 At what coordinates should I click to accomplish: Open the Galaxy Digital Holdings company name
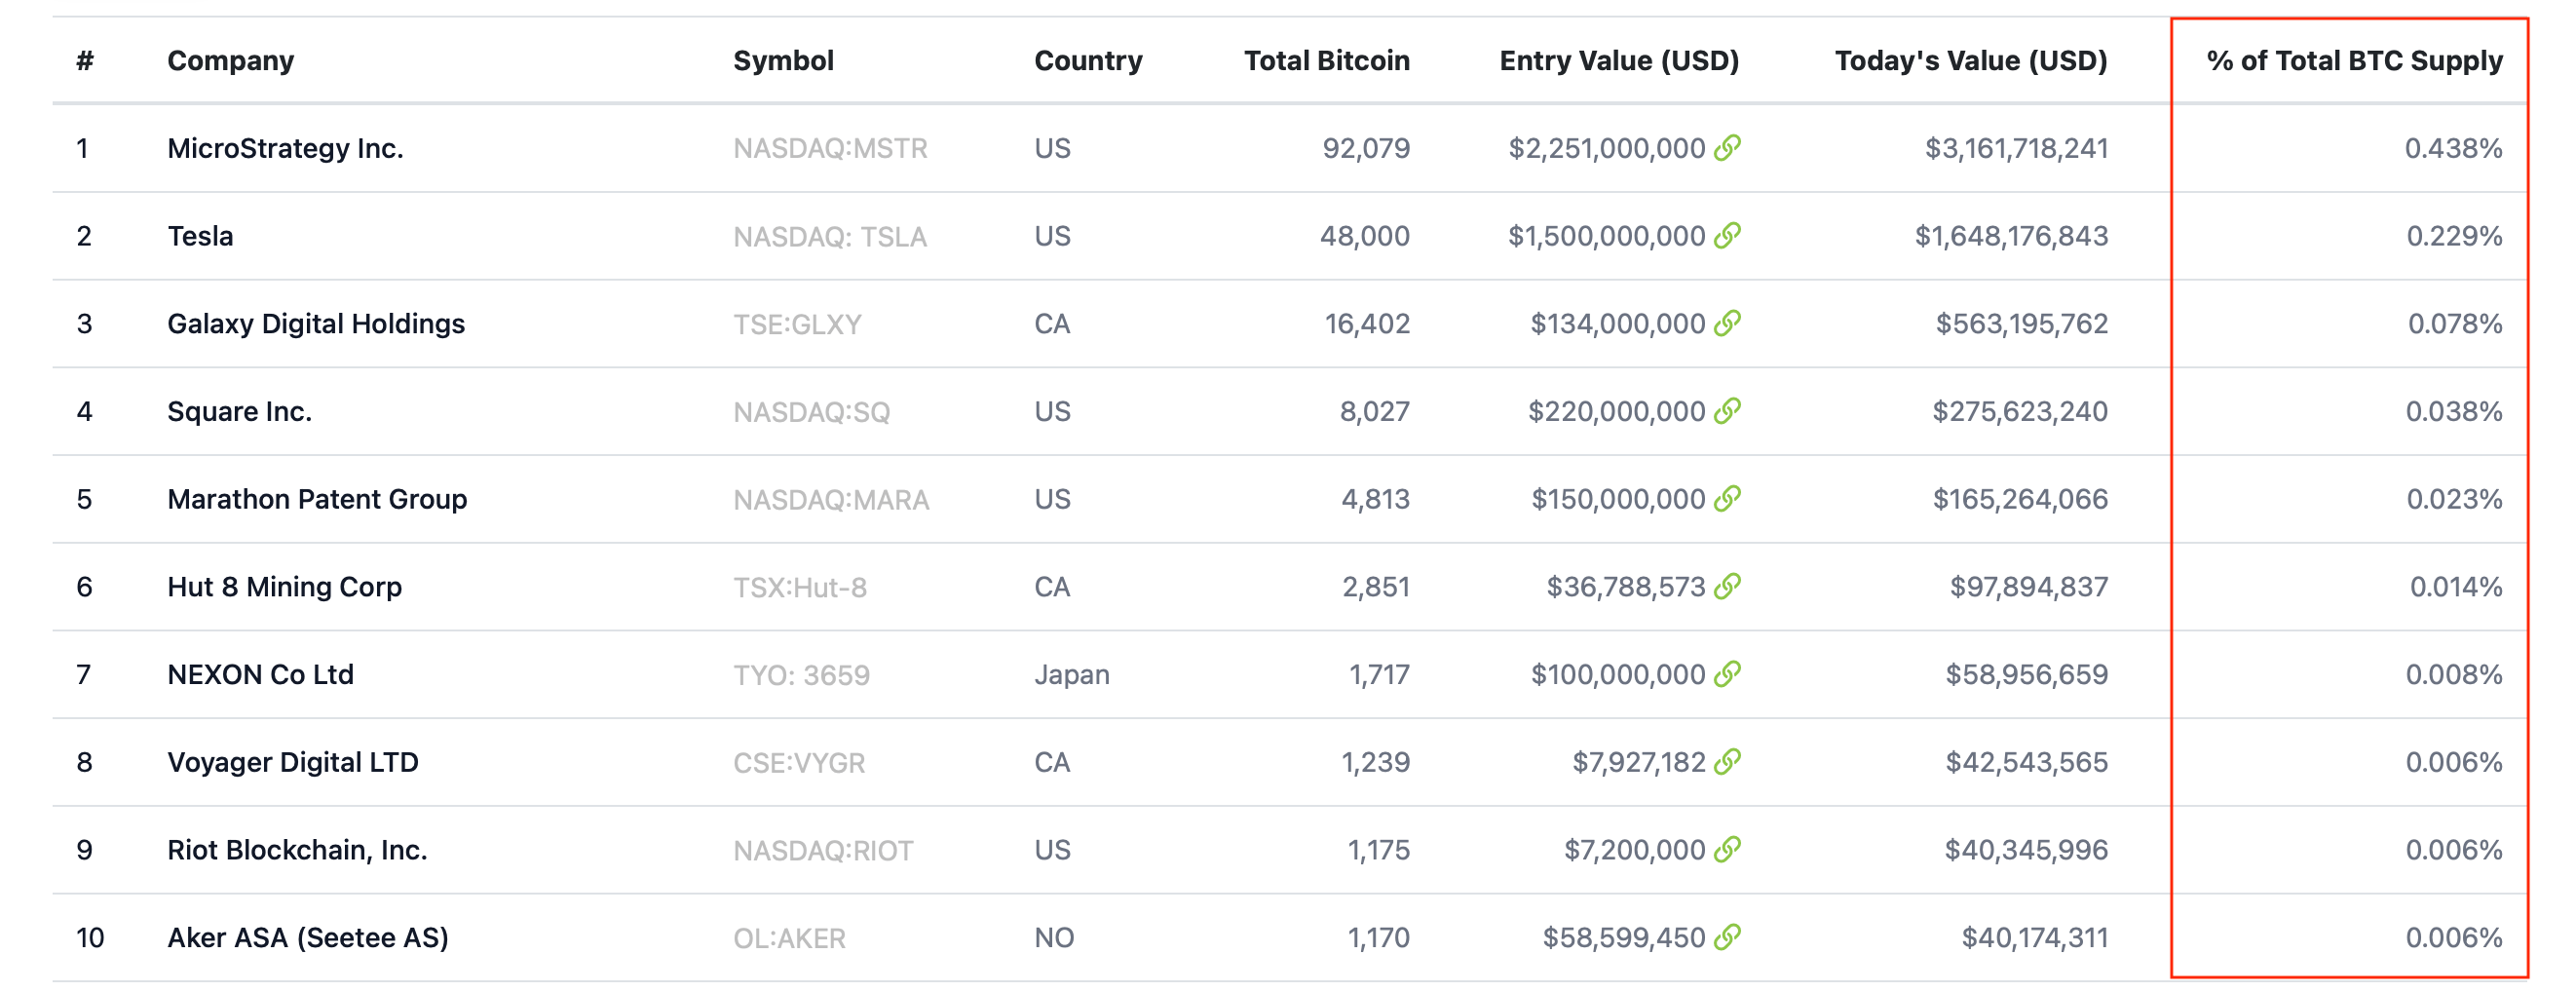(316, 324)
